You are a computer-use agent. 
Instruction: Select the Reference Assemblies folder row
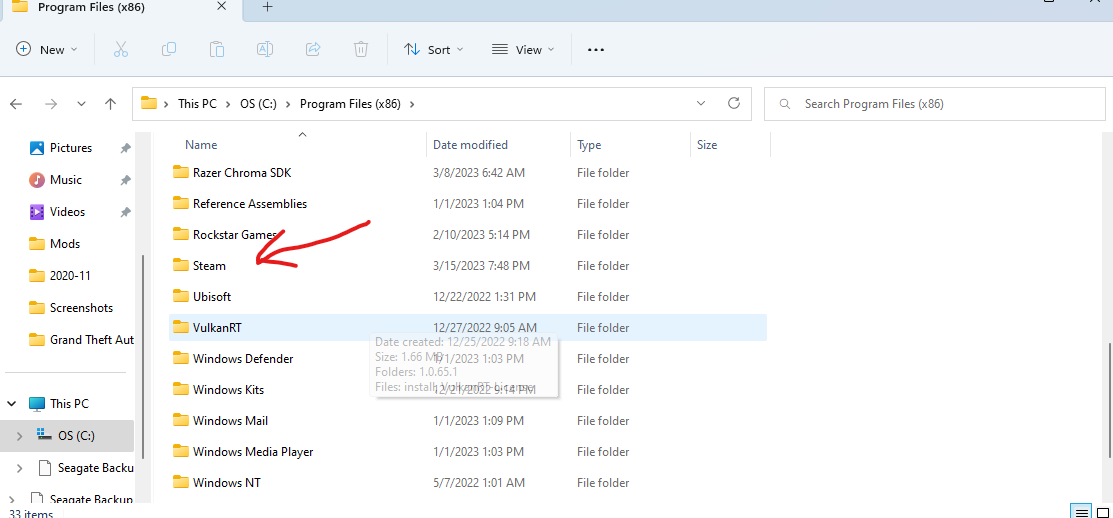click(468, 204)
